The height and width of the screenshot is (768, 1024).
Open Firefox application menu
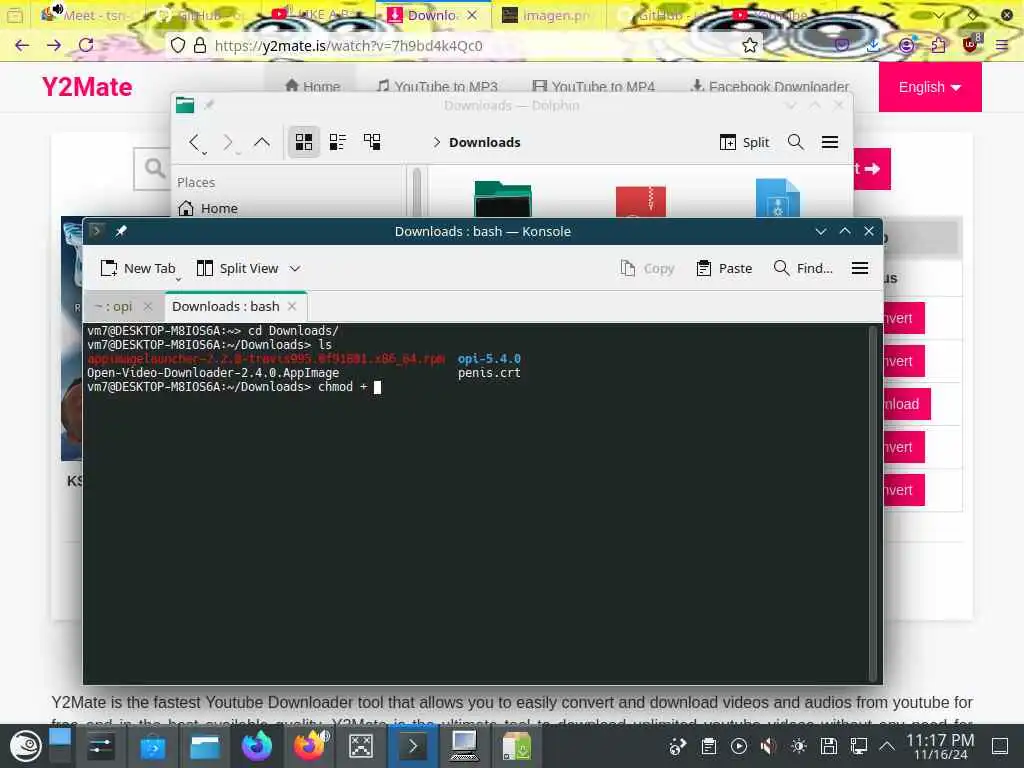pos(1002,45)
